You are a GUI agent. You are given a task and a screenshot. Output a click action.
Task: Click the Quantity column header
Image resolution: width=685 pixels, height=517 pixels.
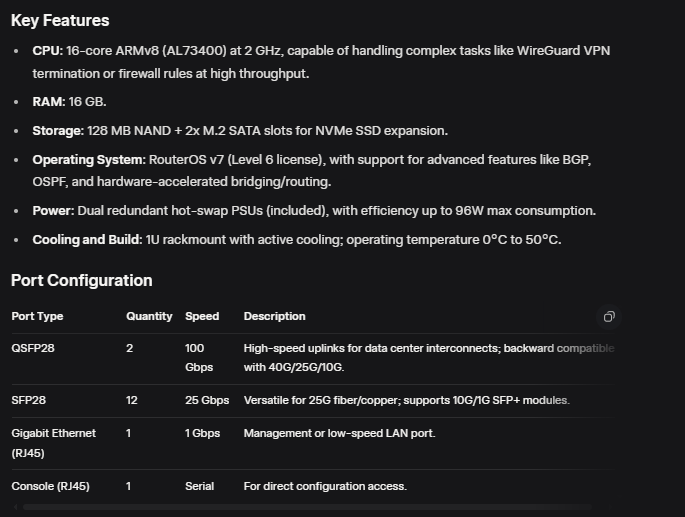(149, 317)
